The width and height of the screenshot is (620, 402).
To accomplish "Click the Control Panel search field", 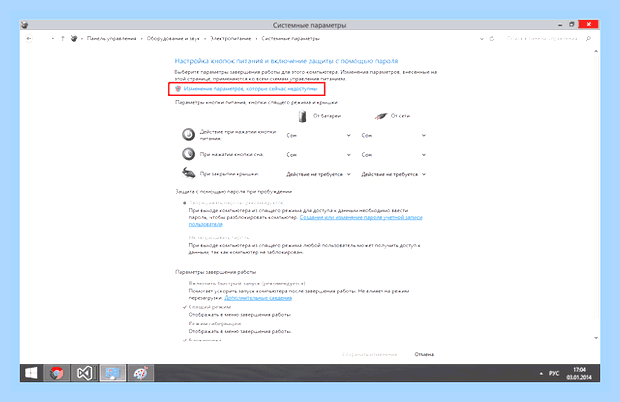I will (542, 39).
